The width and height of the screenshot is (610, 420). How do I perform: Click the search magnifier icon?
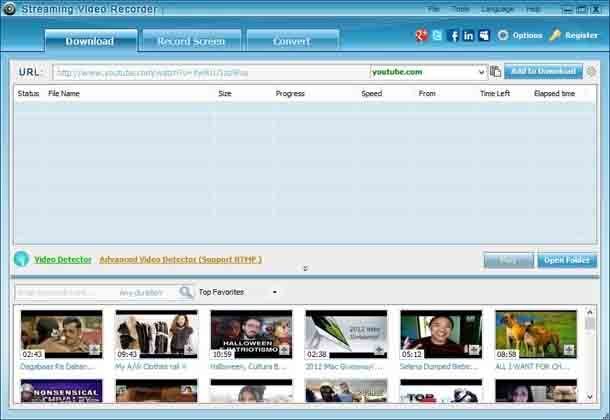pyautogui.click(x=186, y=292)
